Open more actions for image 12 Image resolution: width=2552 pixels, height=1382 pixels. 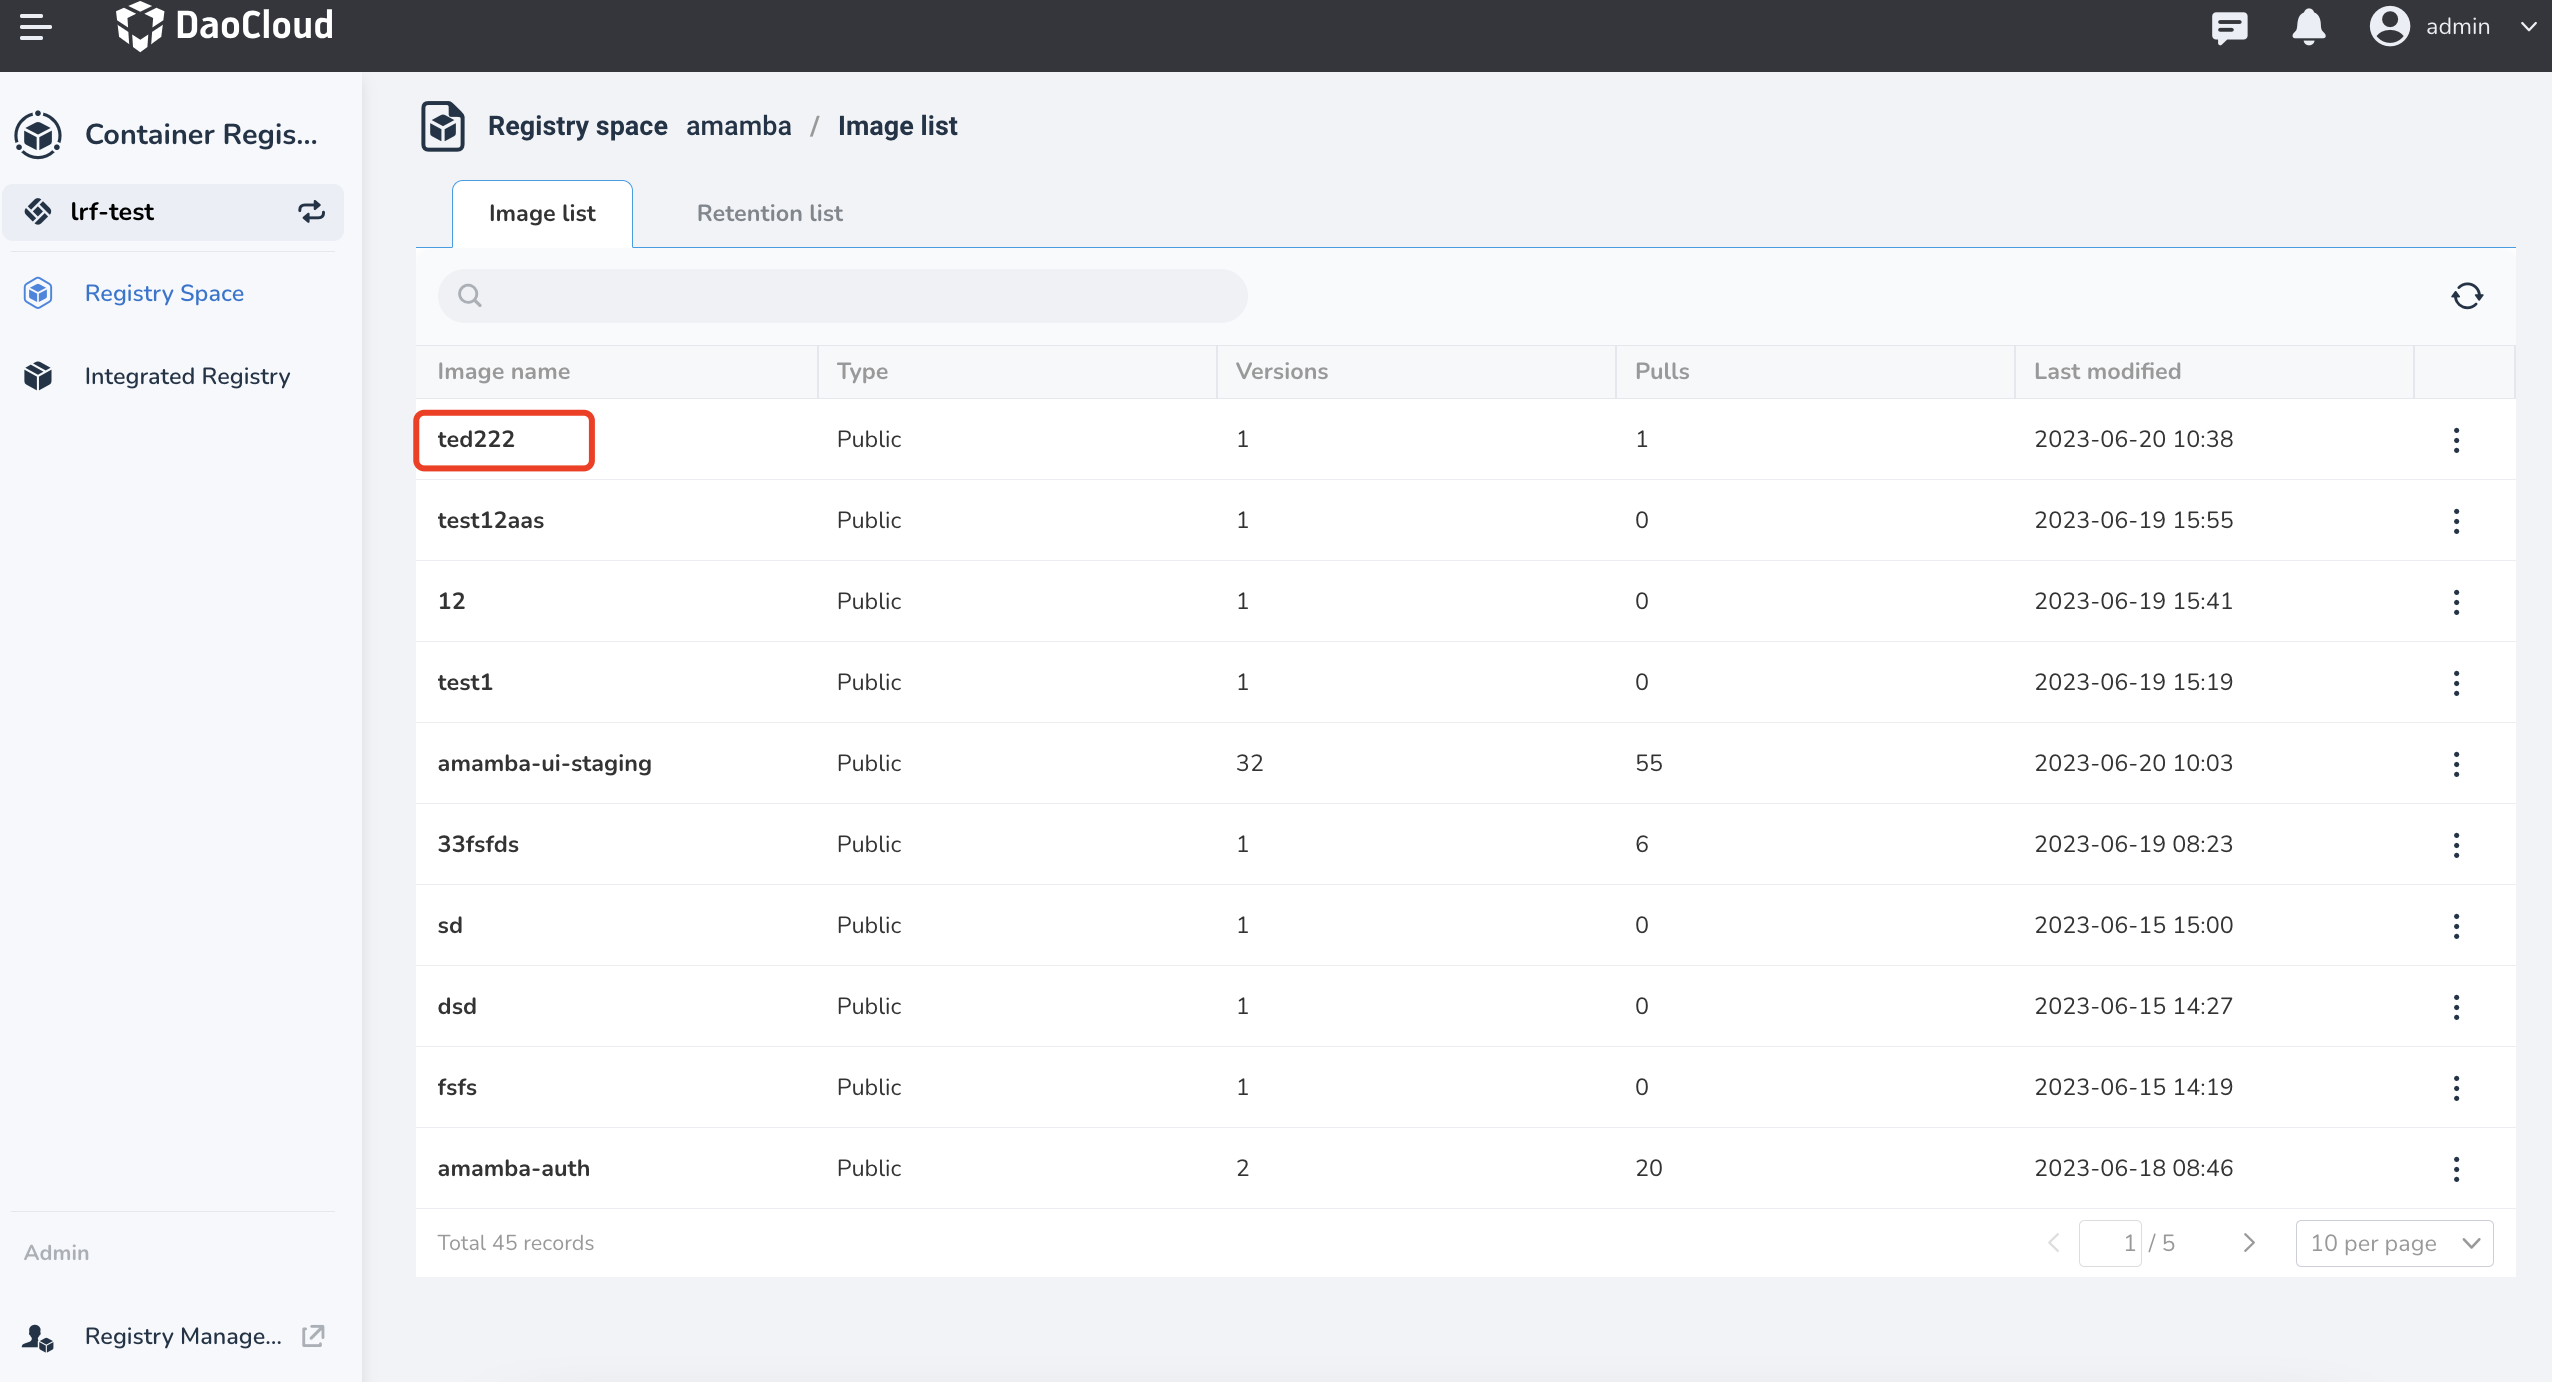[x=2456, y=602]
